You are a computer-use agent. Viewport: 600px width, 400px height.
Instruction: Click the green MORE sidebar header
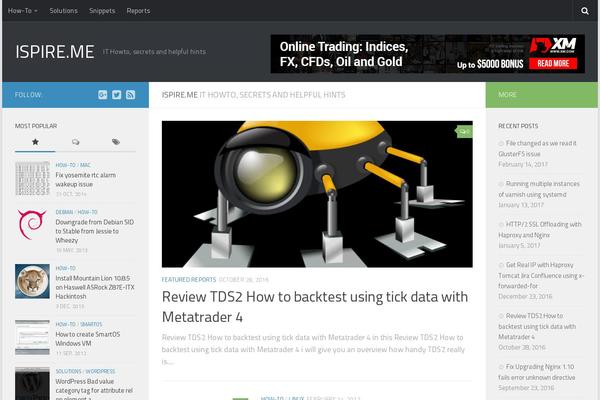541,95
